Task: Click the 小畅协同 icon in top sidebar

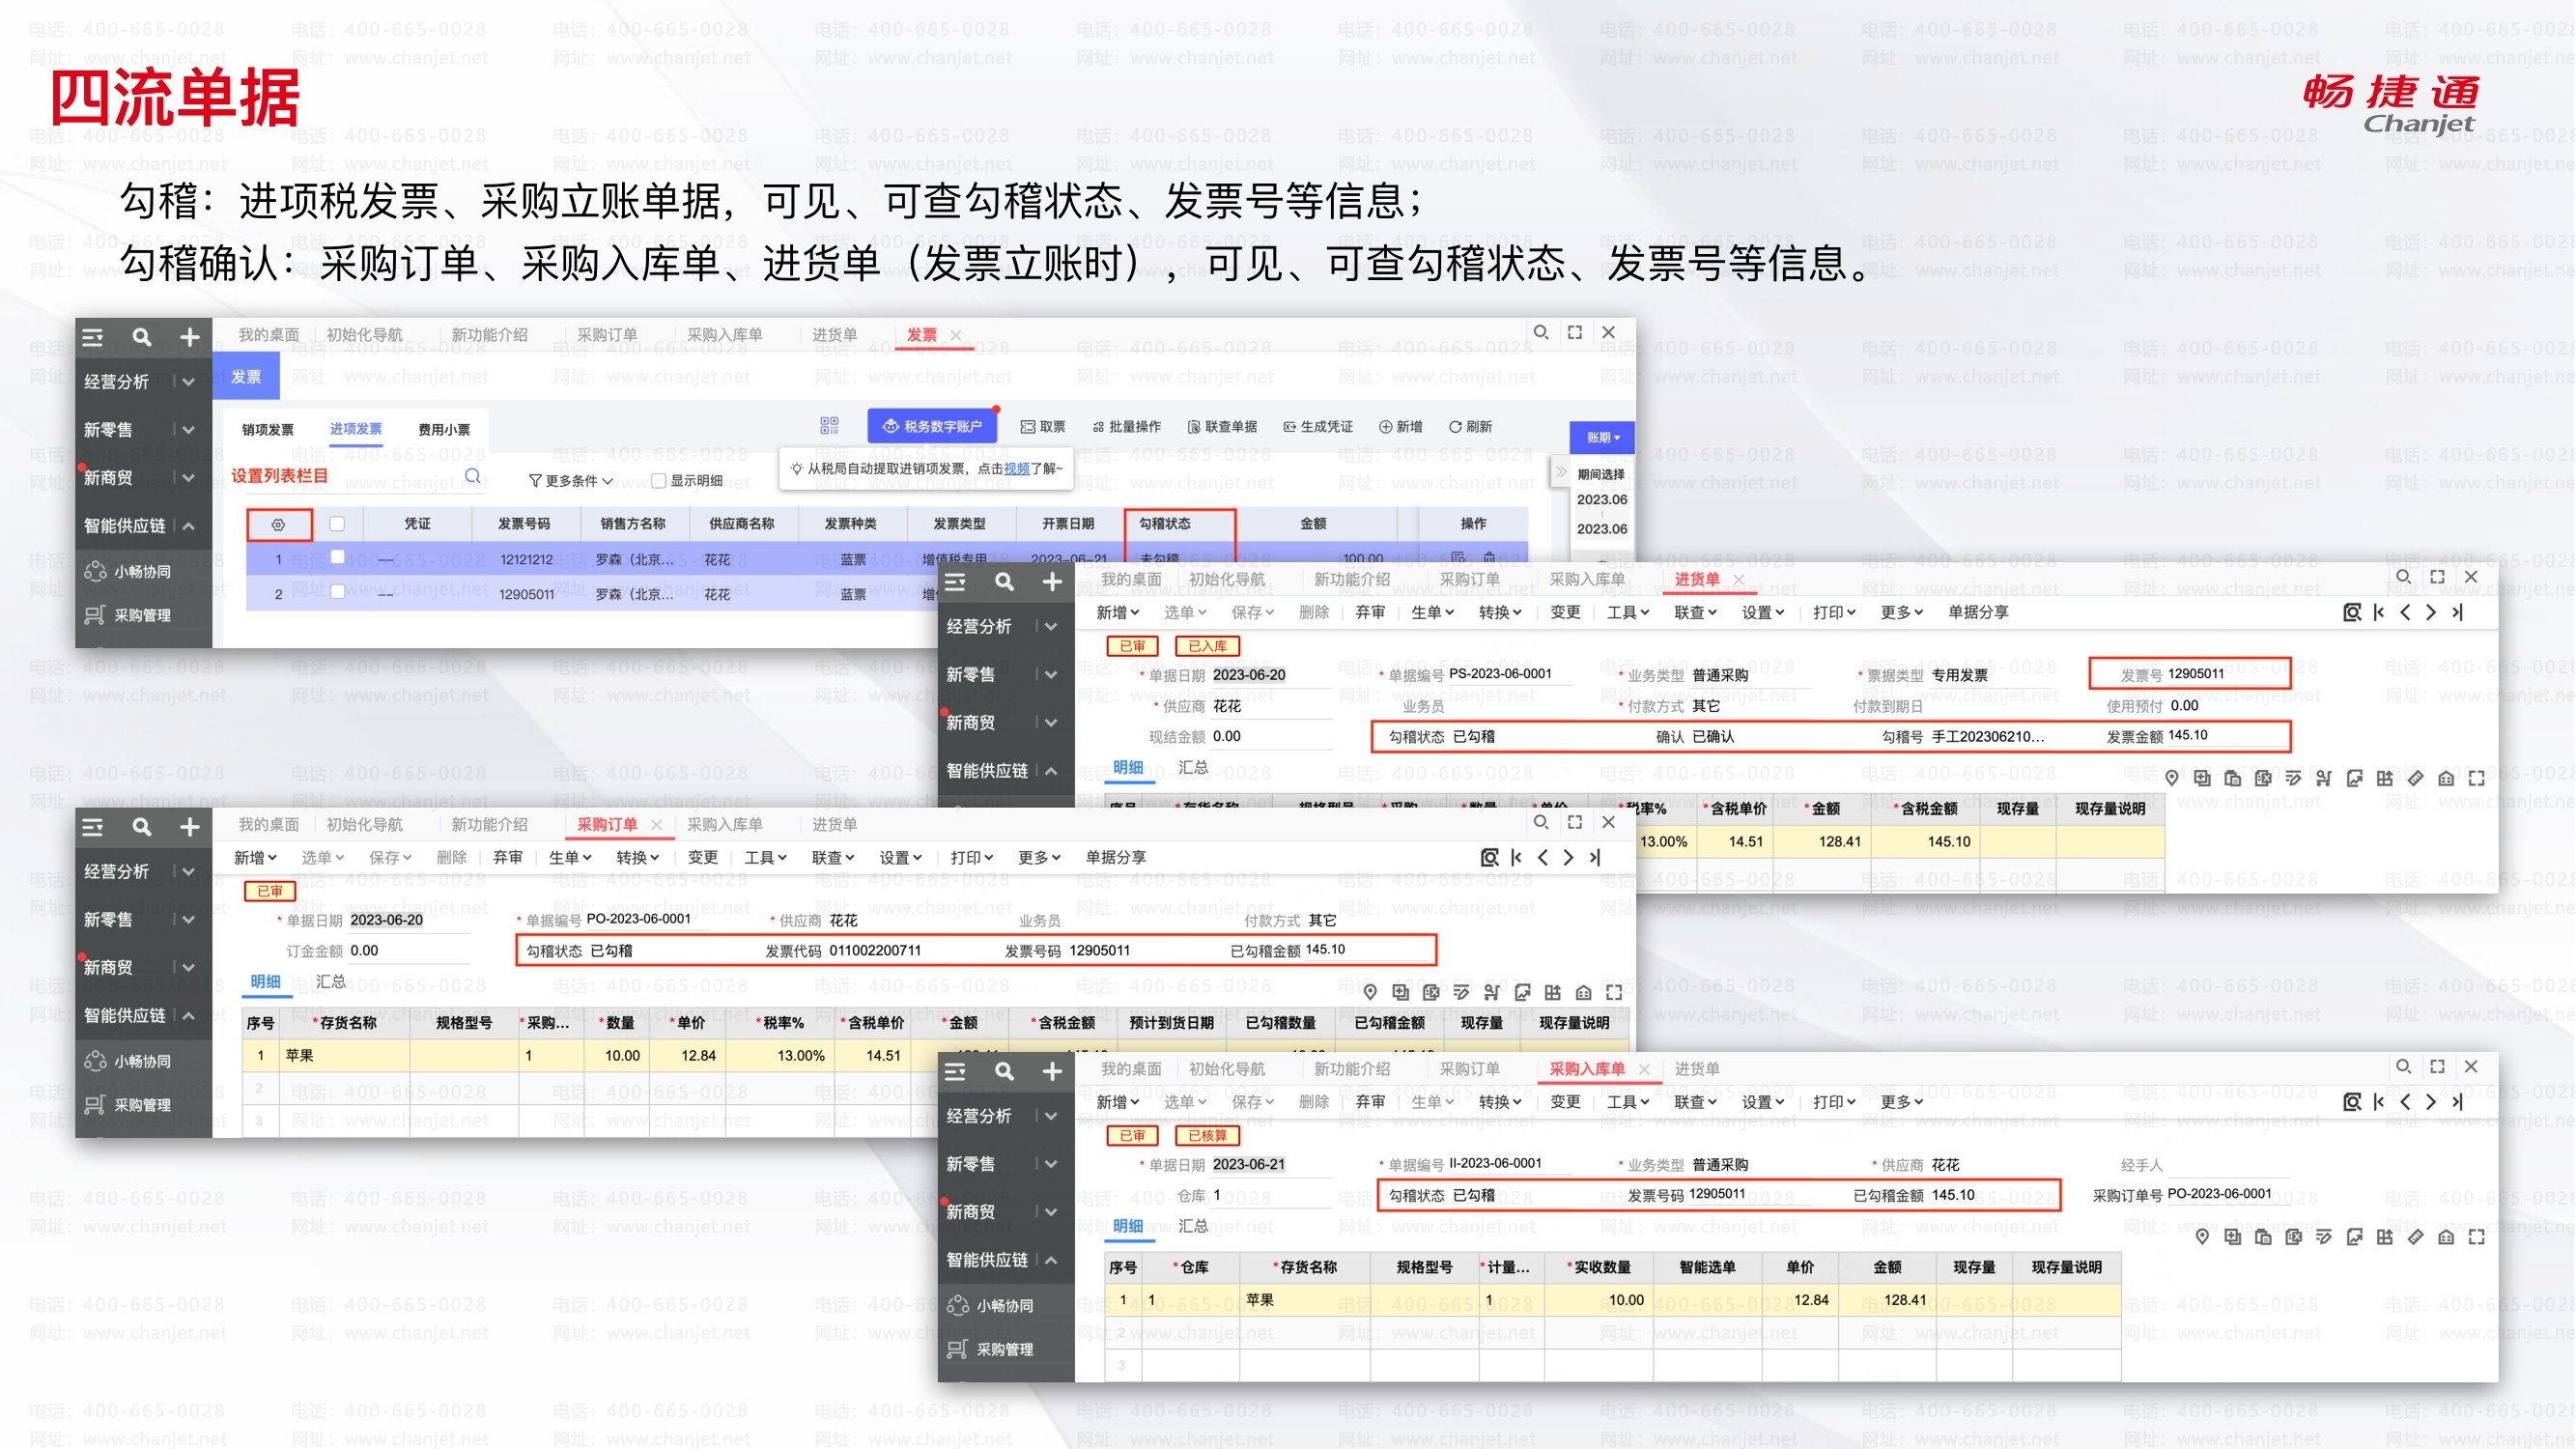Action: [95, 571]
